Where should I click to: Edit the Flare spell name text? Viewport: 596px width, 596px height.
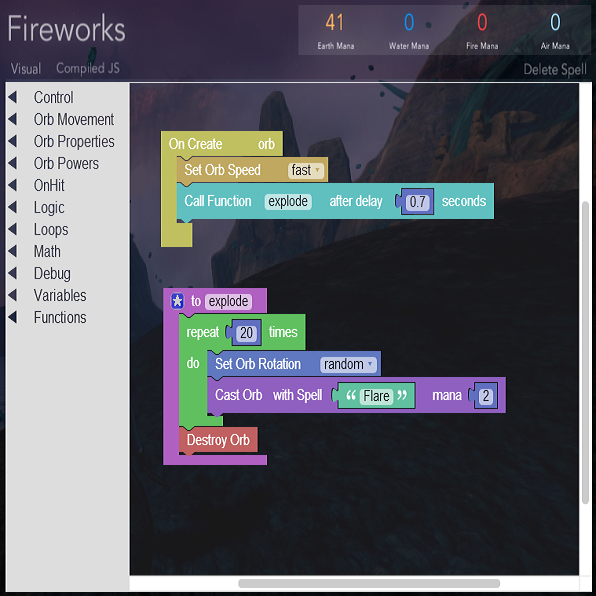[x=376, y=396]
